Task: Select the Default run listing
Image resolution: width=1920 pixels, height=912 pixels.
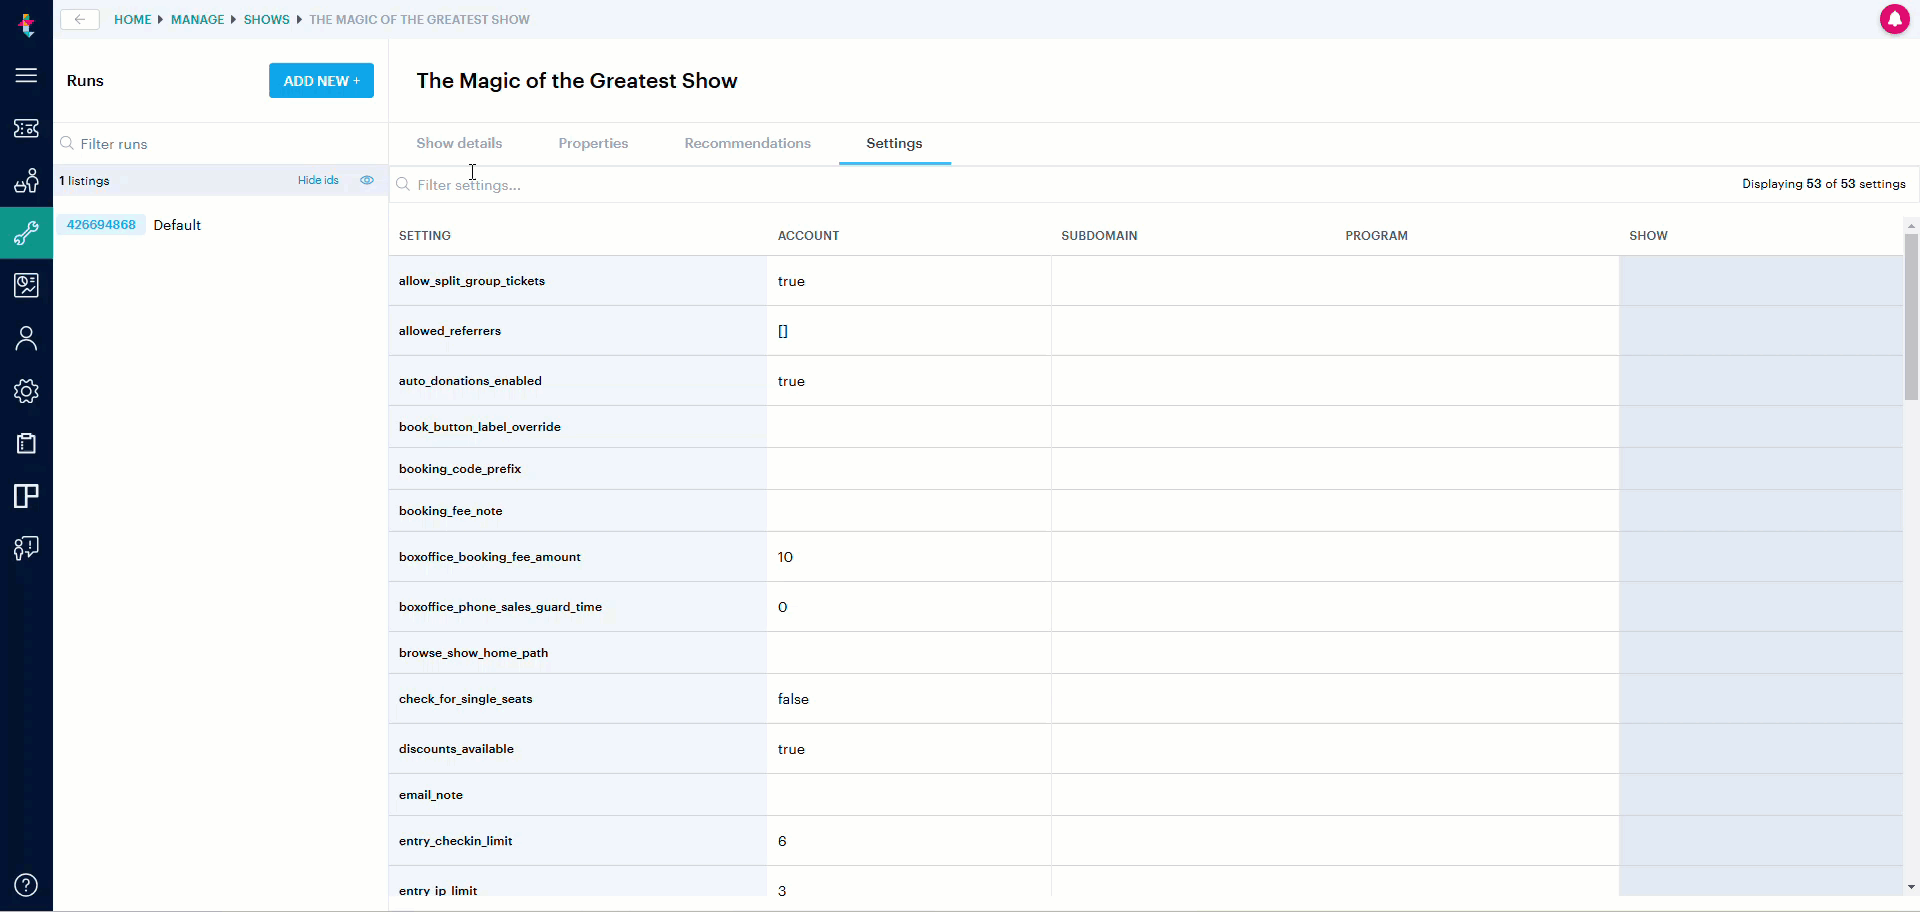Action: point(177,225)
